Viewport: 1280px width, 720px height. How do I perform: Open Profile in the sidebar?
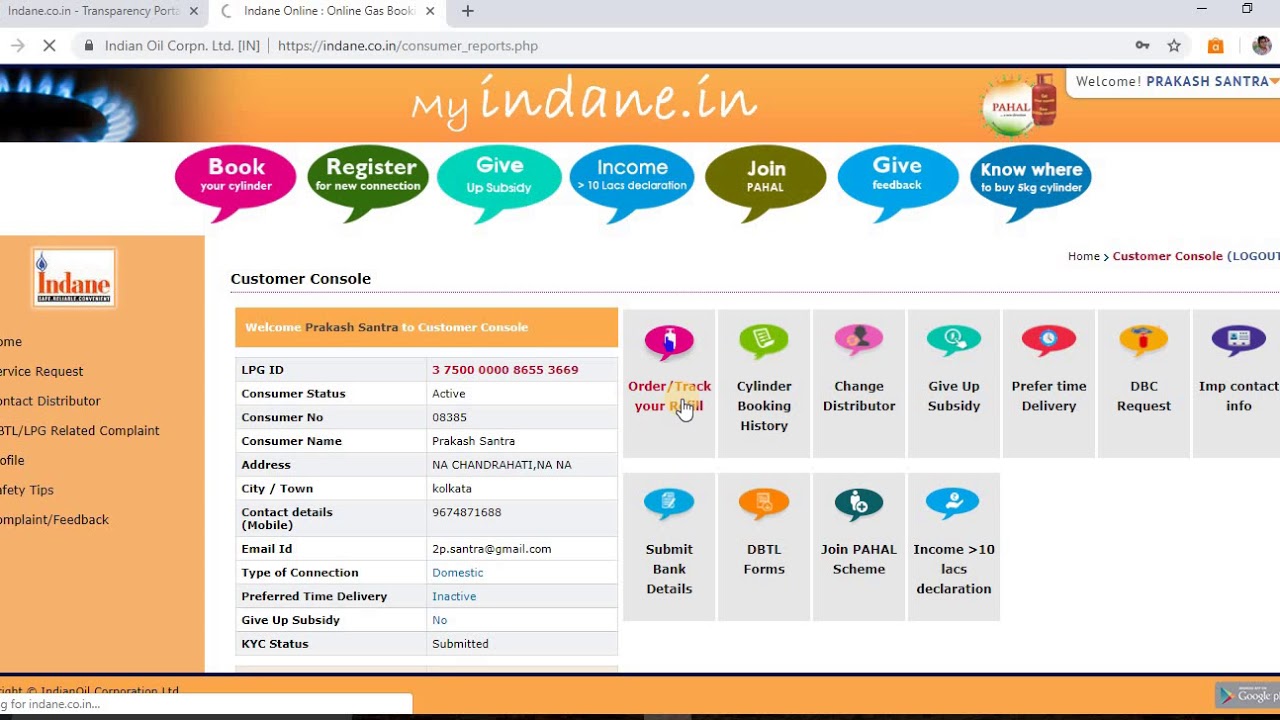(12, 461)
